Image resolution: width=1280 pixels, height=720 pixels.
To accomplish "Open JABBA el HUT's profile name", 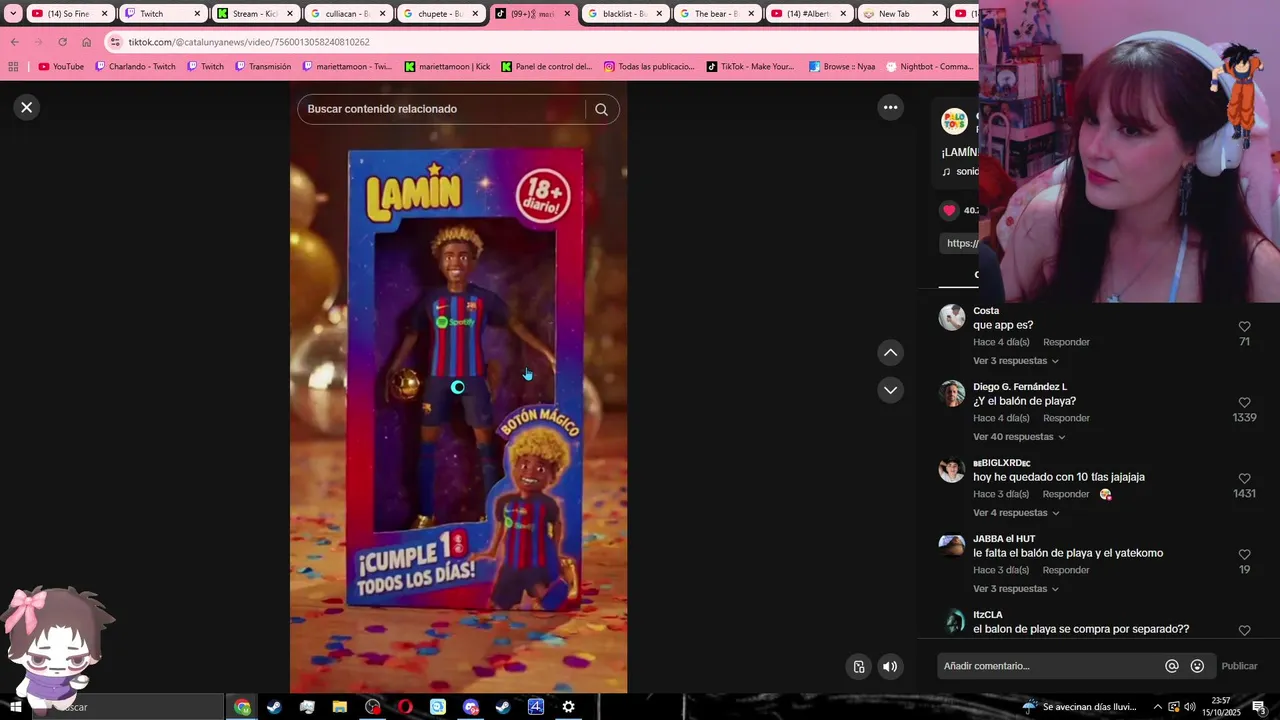I will [1004, 539].
